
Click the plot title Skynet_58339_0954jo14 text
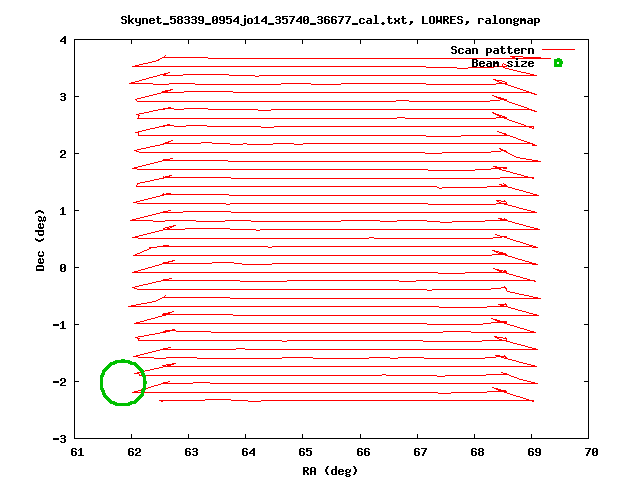[330, 20]
